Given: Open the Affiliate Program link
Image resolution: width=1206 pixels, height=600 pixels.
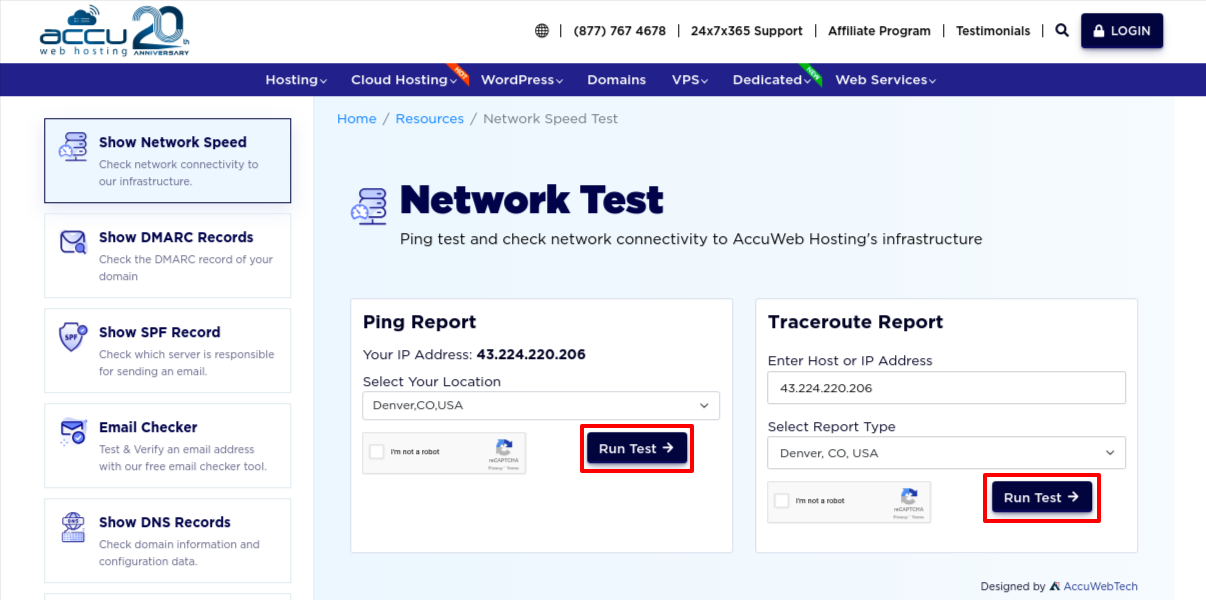Looking at the screenshot, I should point(879,31).
